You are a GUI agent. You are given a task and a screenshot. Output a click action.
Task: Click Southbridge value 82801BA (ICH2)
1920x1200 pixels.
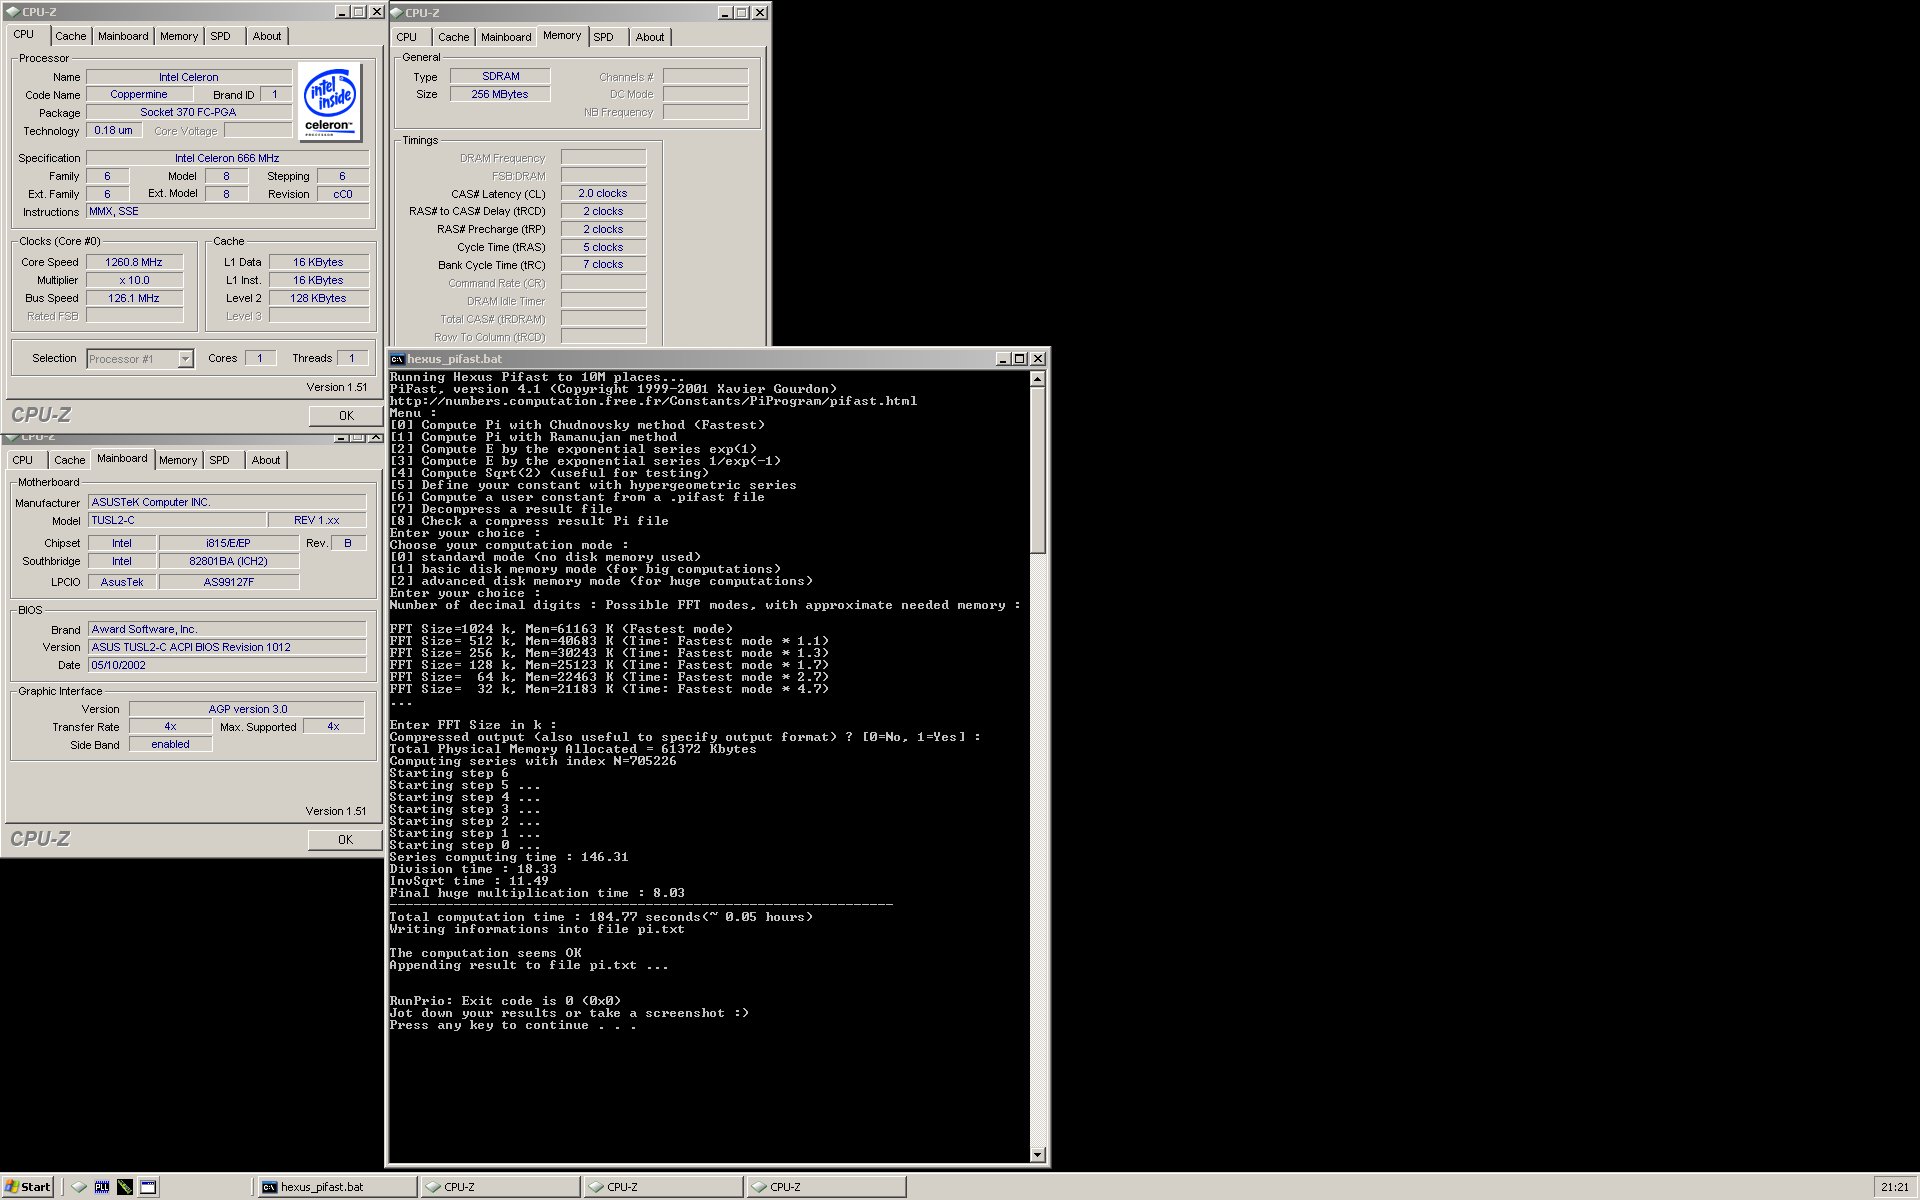(229, 561)
